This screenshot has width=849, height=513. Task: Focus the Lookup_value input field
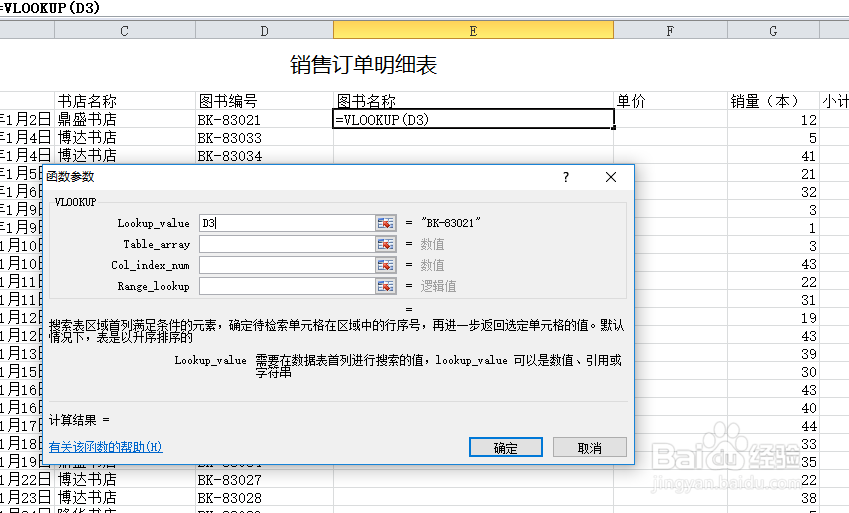[x=287, y=223]
